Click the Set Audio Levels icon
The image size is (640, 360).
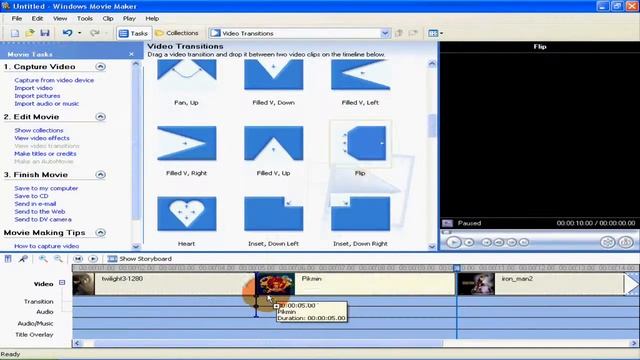pos(8,259)
